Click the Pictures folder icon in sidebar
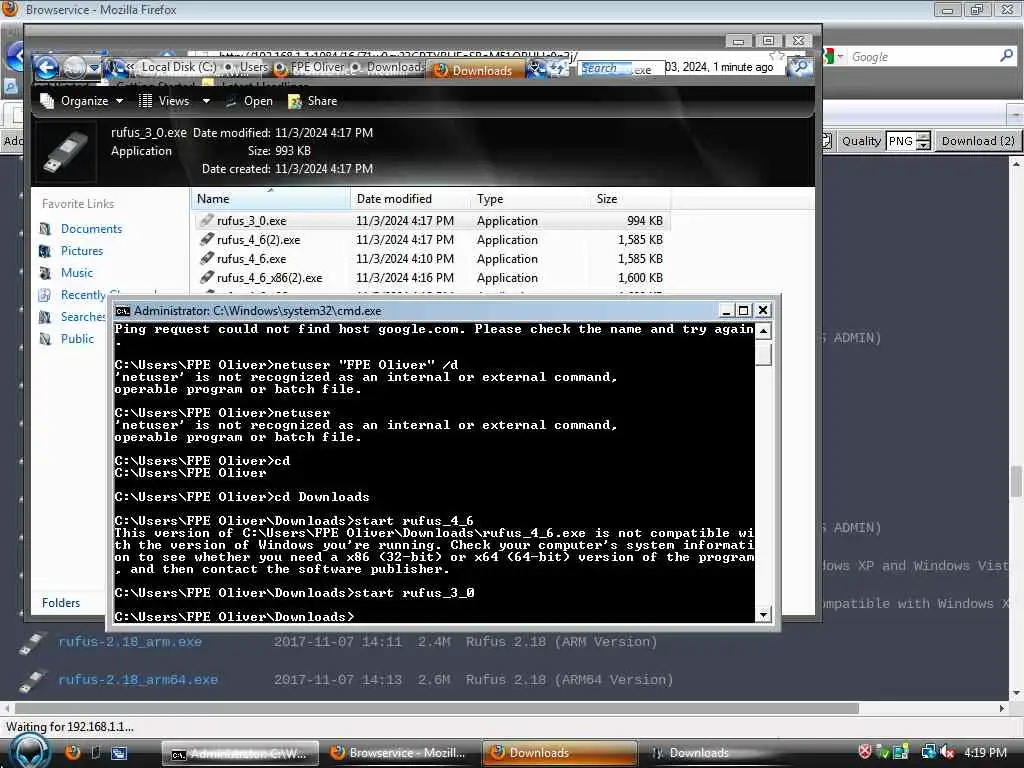Screen dimensions: 1024x768 [x=45, y=251]
